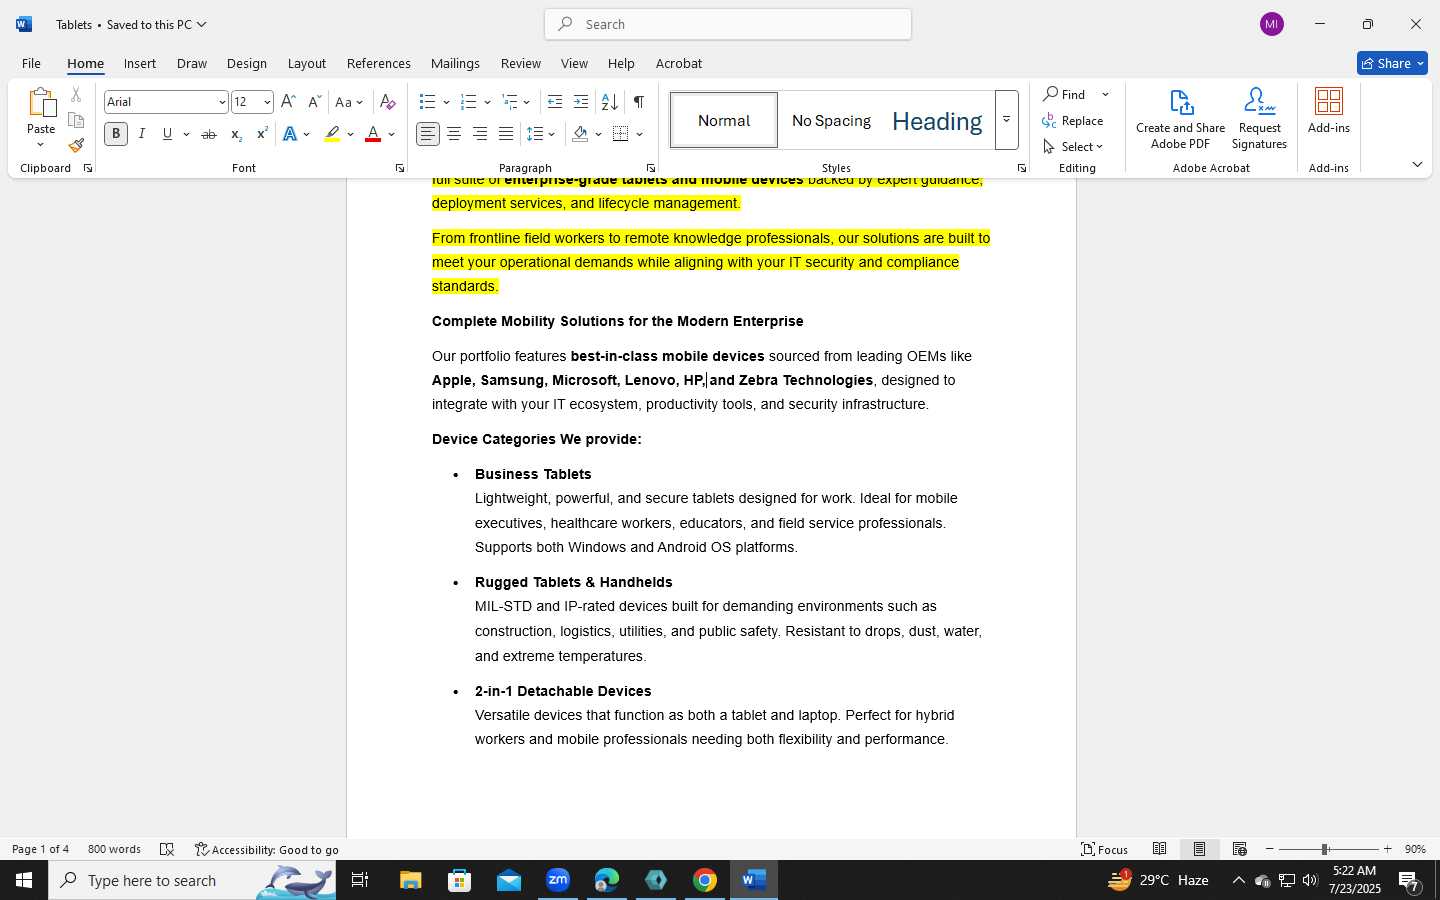Apply yellow text highlight color
The image size is (1440, 900).
click(332, 134)
